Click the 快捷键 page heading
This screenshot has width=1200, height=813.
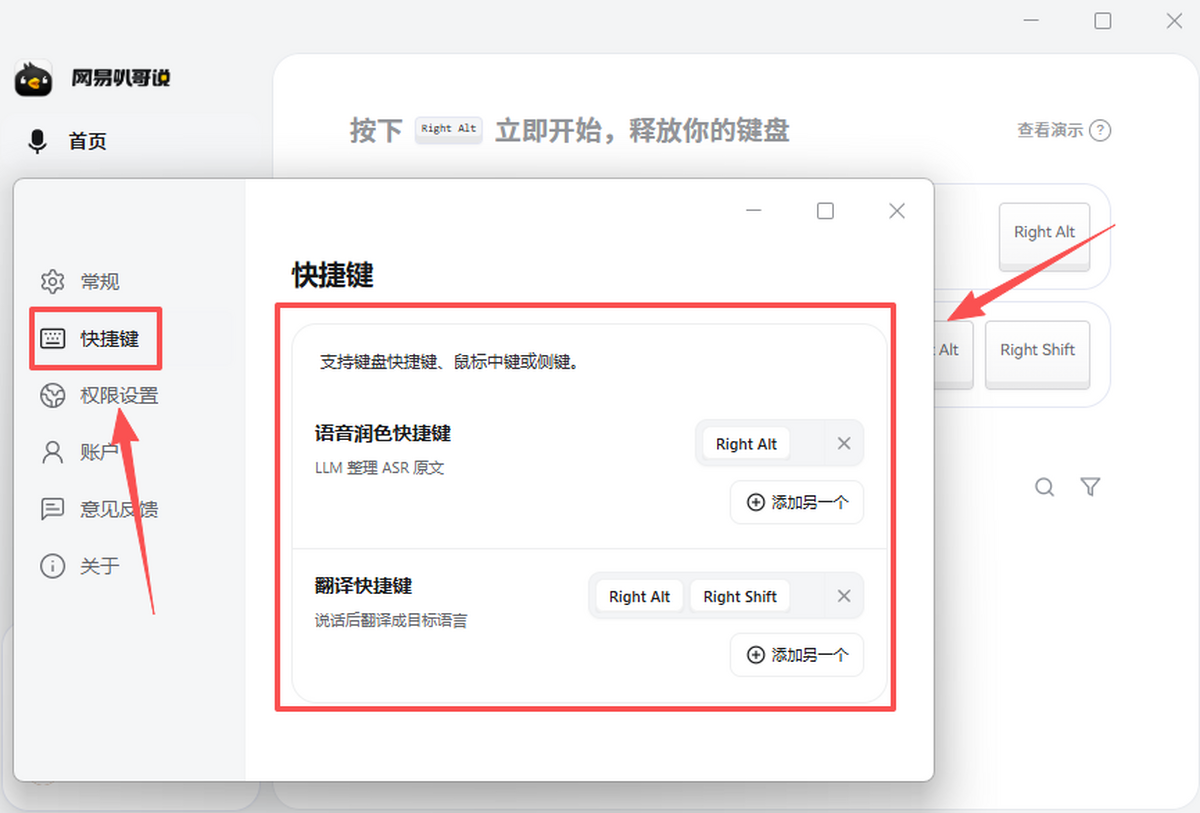tap(333, 276)
